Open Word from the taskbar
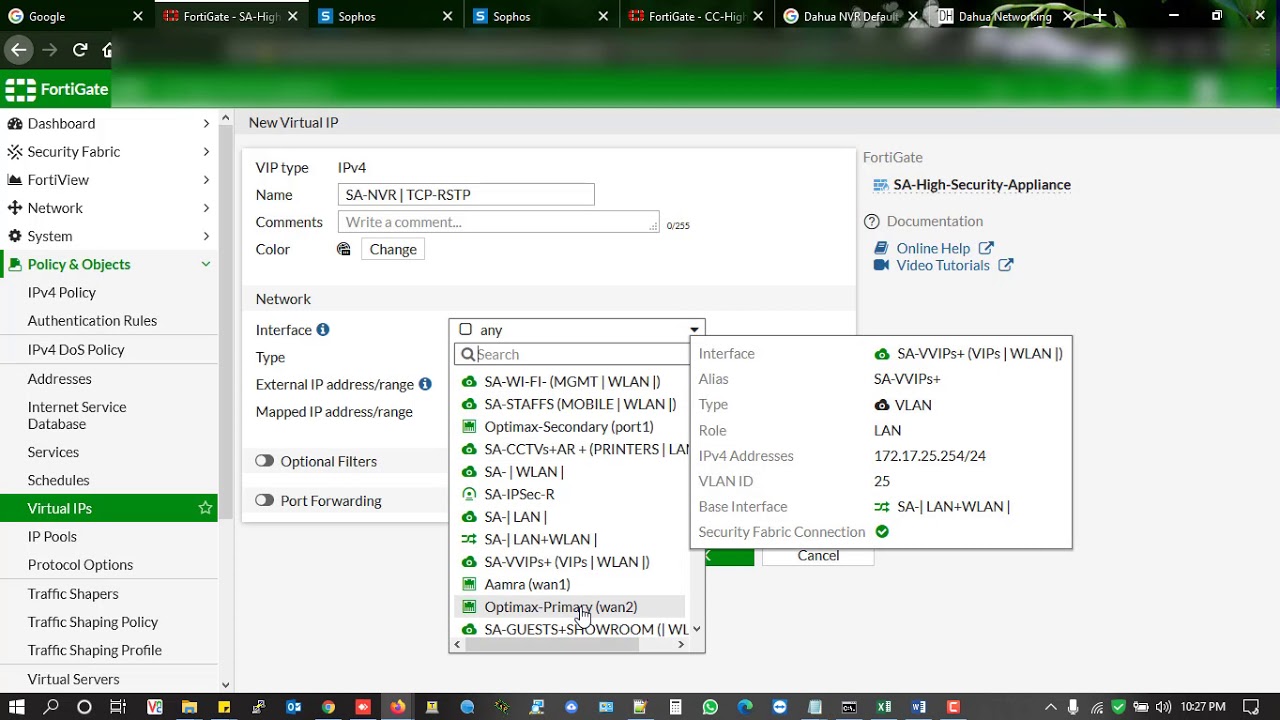Image resolution: width=1280 pixels, height=720 pixels. [919, 707]
